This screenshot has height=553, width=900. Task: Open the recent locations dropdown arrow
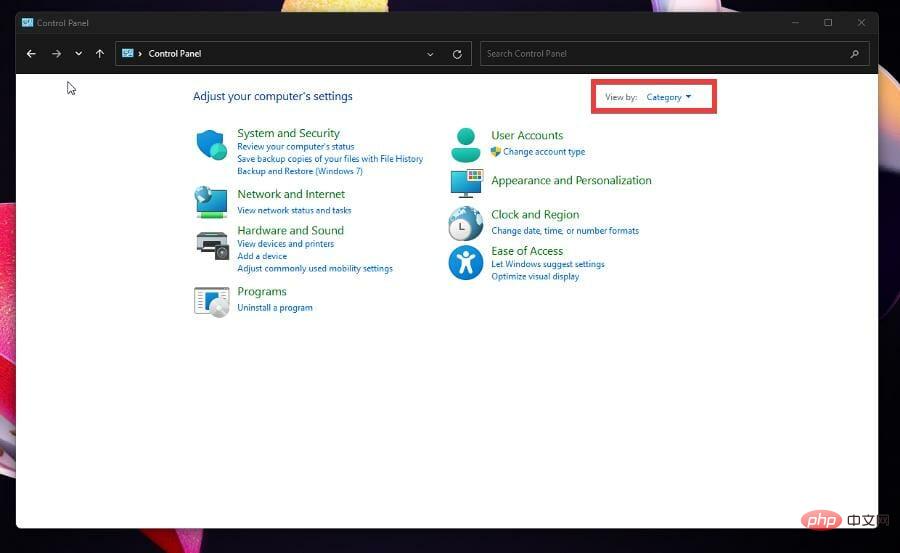79,53
